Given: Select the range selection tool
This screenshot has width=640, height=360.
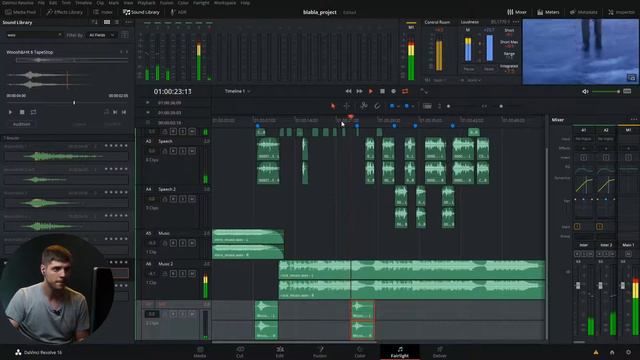Looking at the screenshot, I should tap(347, 106).
